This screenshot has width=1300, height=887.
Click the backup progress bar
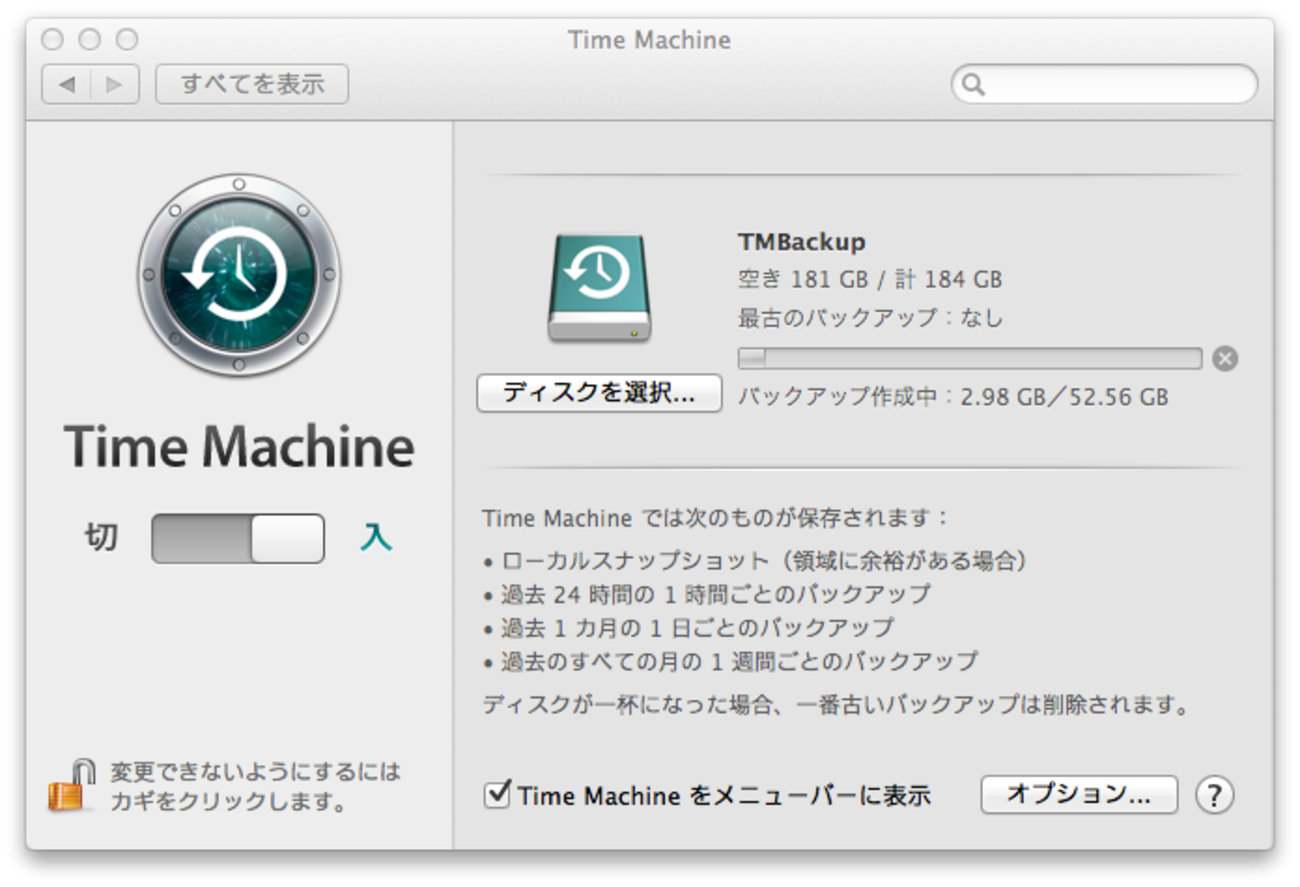[969, 359]
